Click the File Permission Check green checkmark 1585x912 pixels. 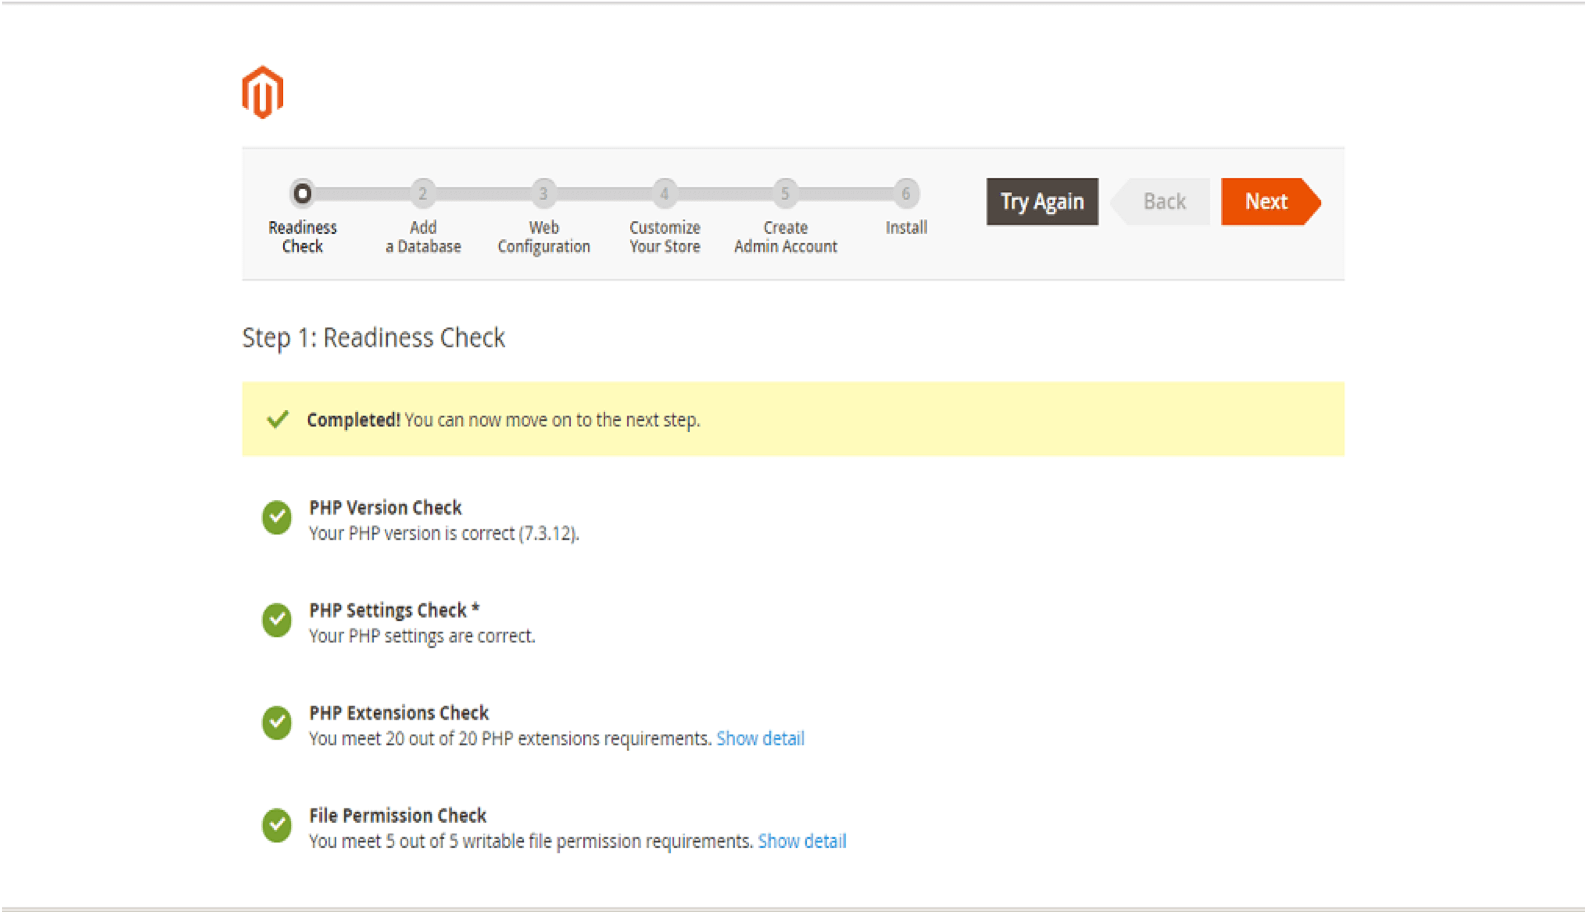click(277, 826)
